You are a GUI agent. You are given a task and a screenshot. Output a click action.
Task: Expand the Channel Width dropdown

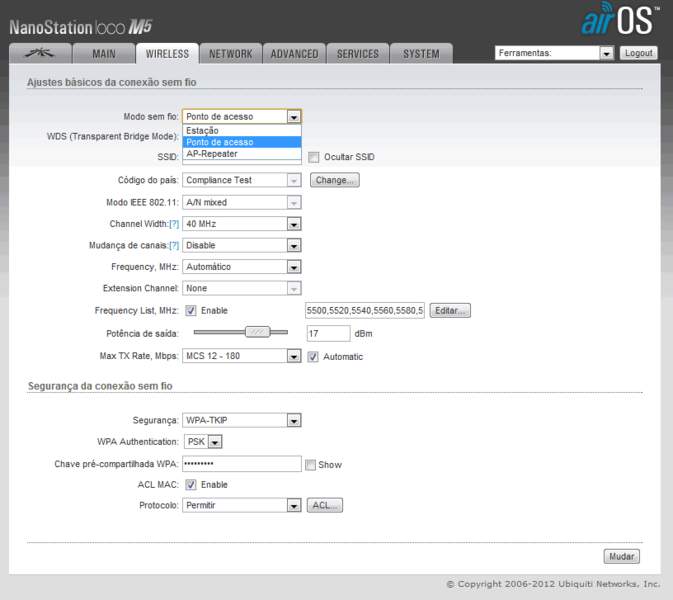click(x=242, y=224)
